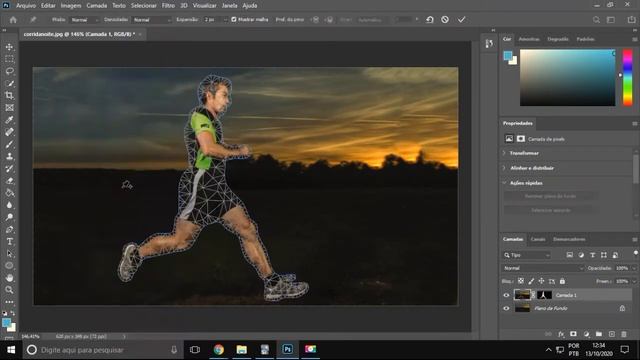Toggle lock image pixels
The height and width of the screenshot is (360, 640).
(531, 281)
